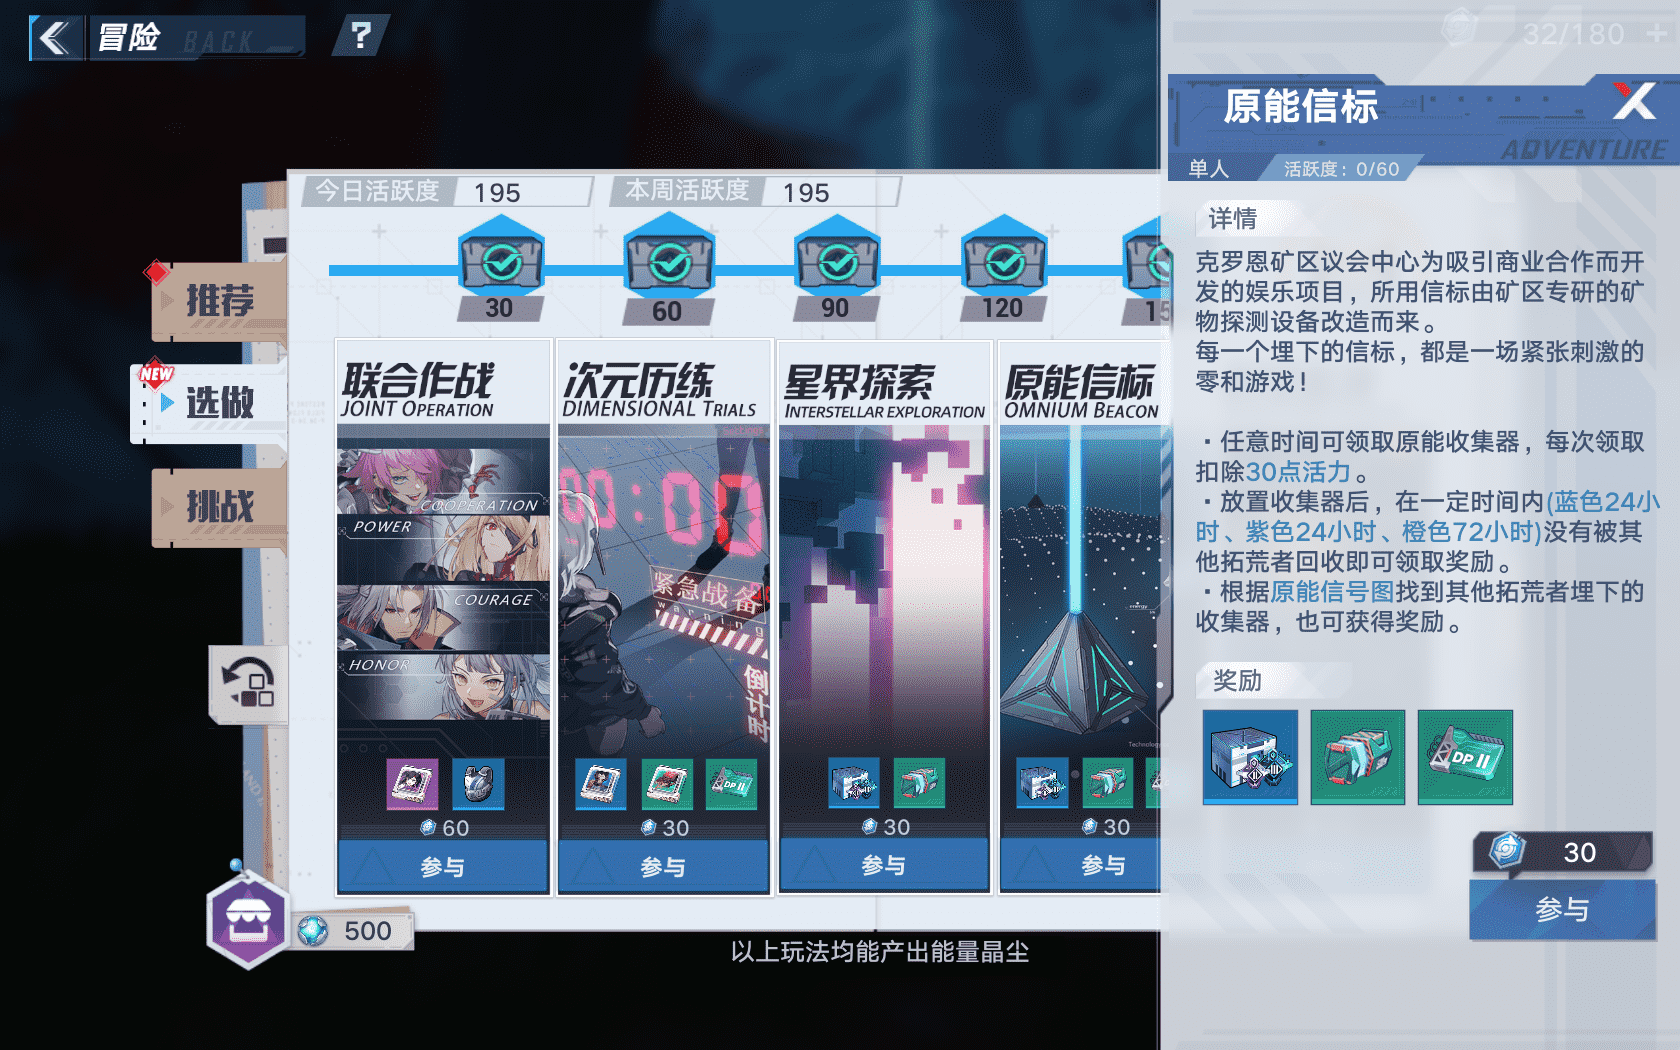The image size is (1680, 1050).
Task: Click the 500 crystal currency counter
Action: pyautogui.click(x=355, y=931)
